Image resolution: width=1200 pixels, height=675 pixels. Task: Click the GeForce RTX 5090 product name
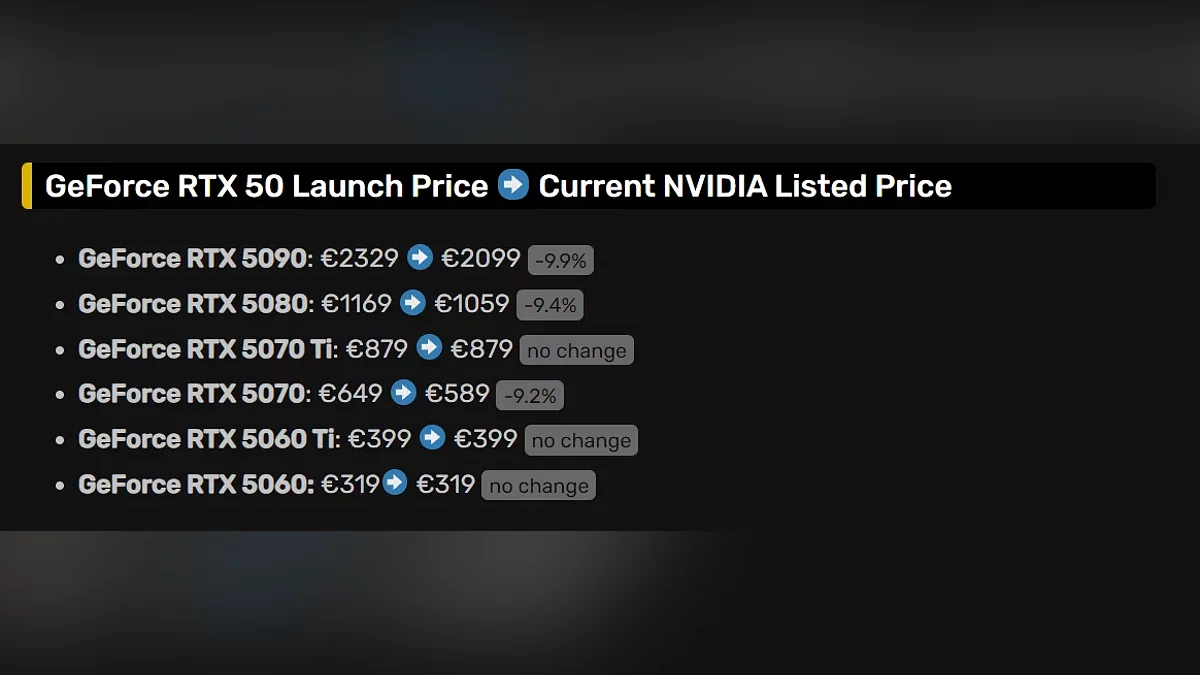[192, 258]
